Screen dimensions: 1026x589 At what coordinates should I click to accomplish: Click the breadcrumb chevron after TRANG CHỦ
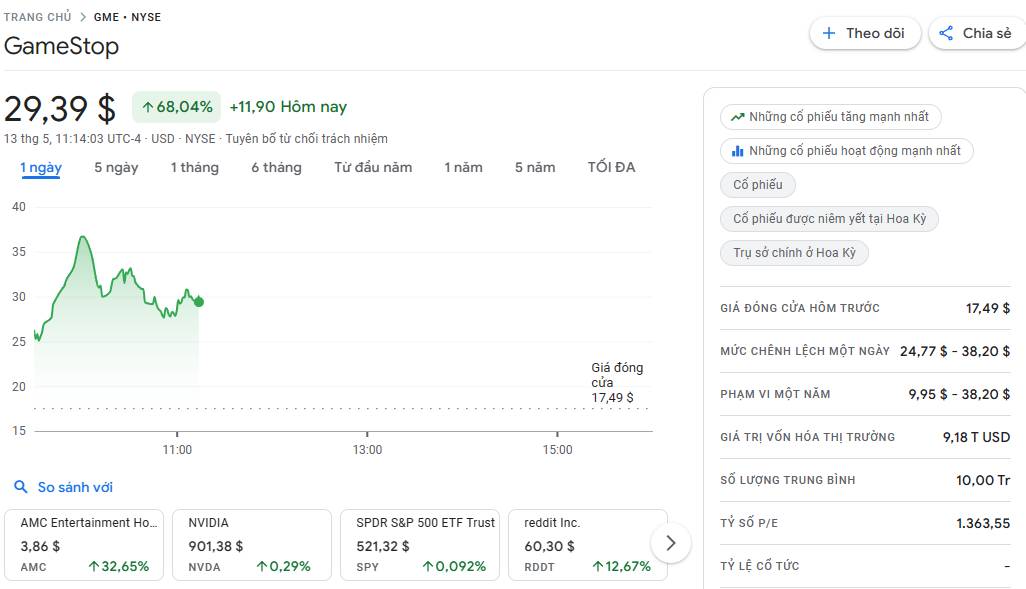(83, 17)
